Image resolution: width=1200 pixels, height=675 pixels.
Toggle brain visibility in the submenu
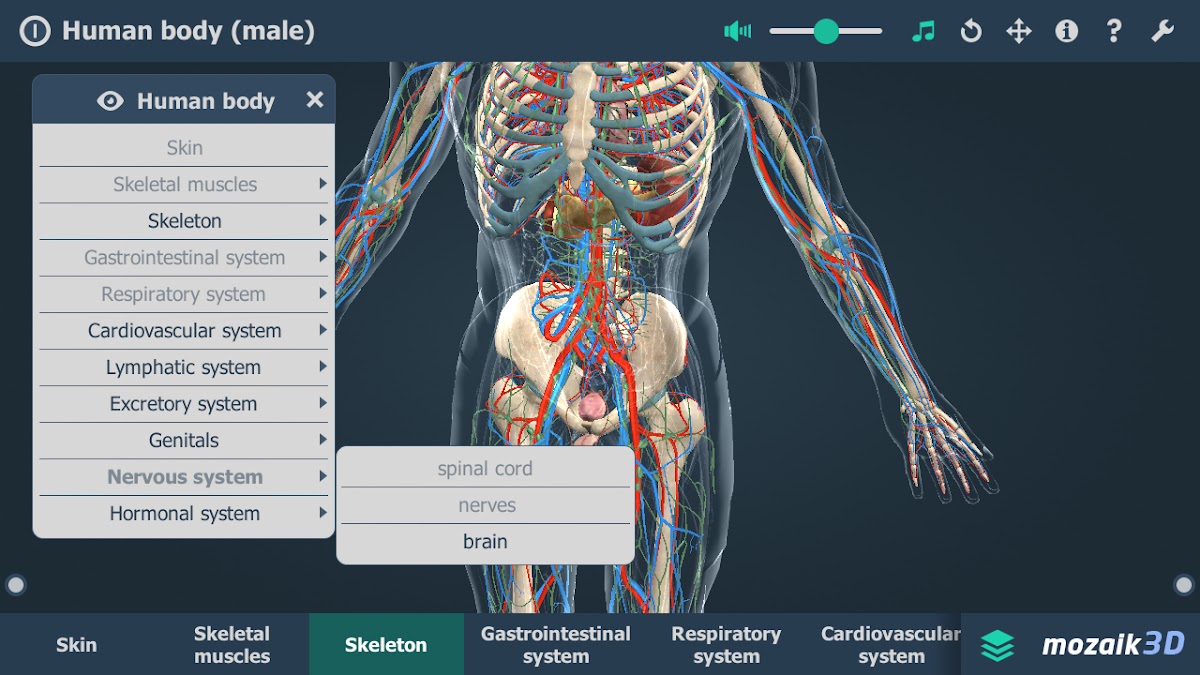pyautogui.click(x=485, y=542)
